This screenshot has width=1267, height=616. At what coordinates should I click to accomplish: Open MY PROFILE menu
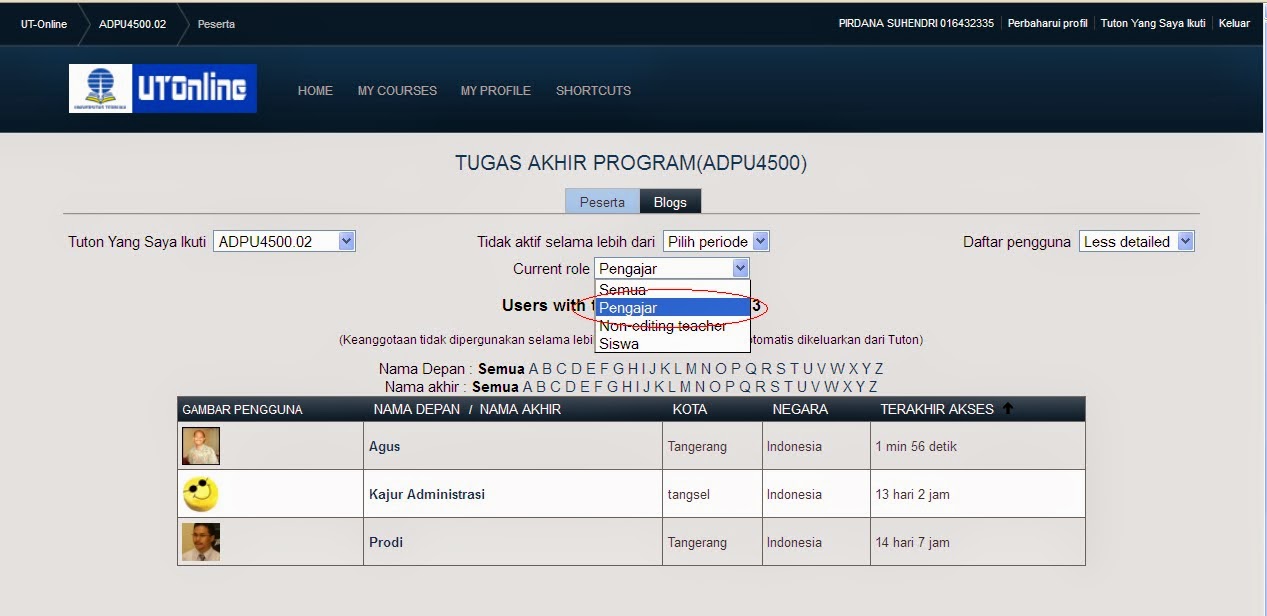click(x=495, y=91)
